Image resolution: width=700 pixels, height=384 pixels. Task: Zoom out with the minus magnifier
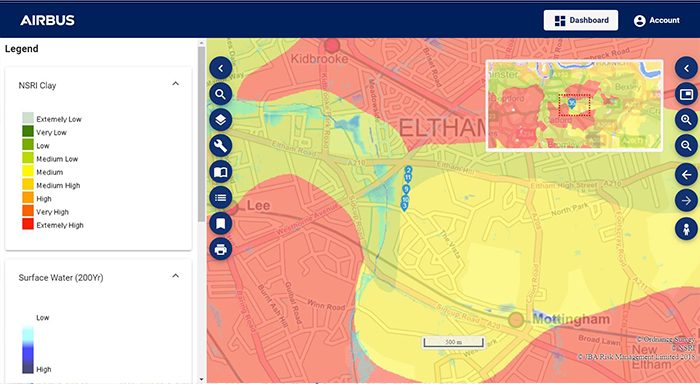point(686,146)
